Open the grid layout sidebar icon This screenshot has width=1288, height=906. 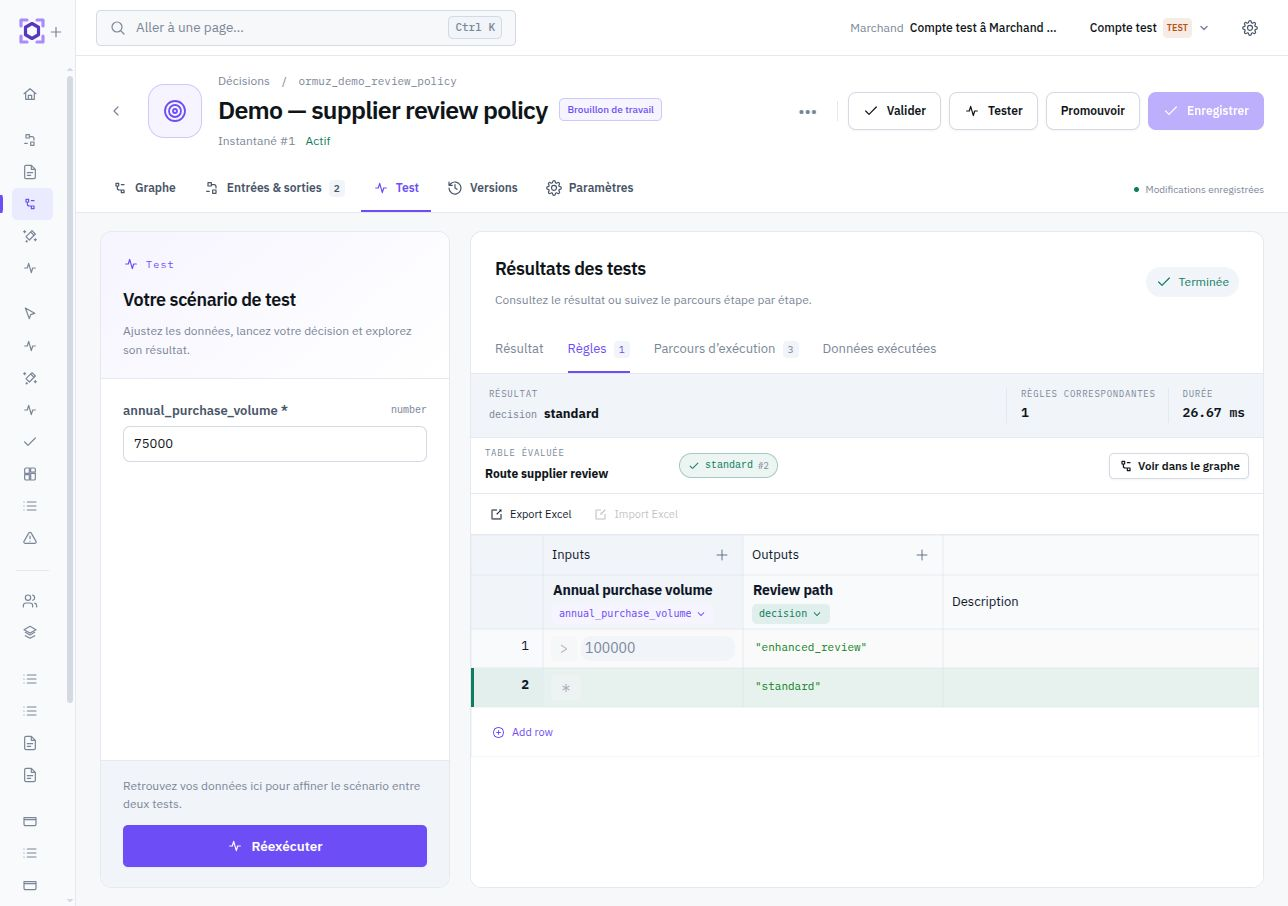point(30,473)
